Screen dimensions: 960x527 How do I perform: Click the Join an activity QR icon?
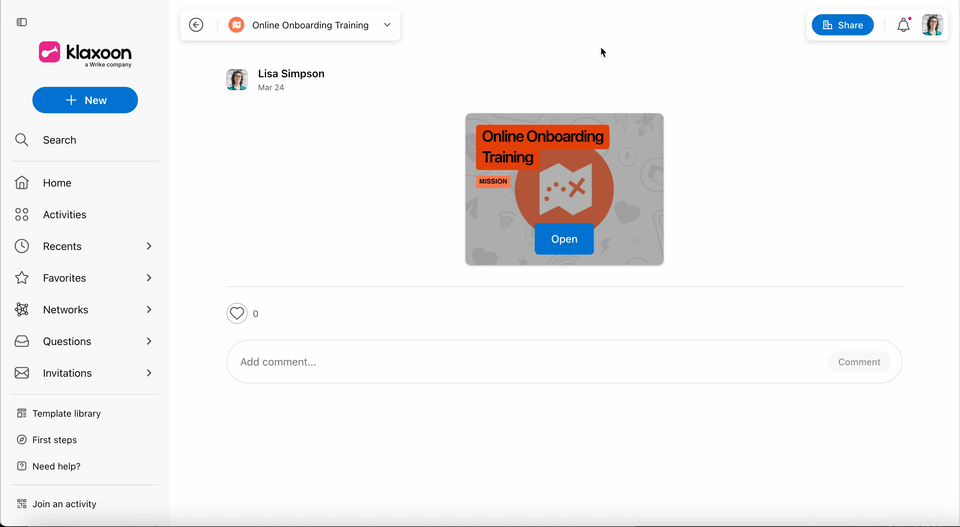pos(21,504)
